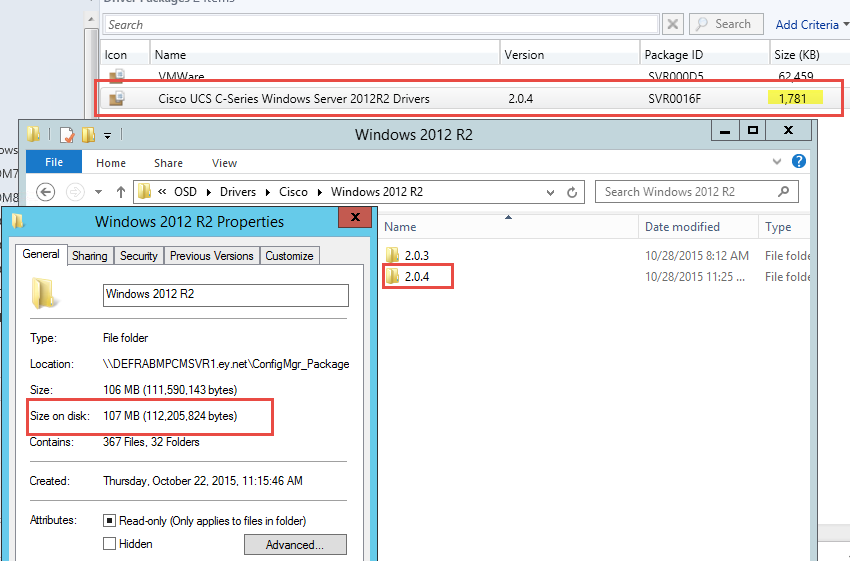
Task: Expand the hidden breadcrumb path chevrons
Action: click(162, 192)
